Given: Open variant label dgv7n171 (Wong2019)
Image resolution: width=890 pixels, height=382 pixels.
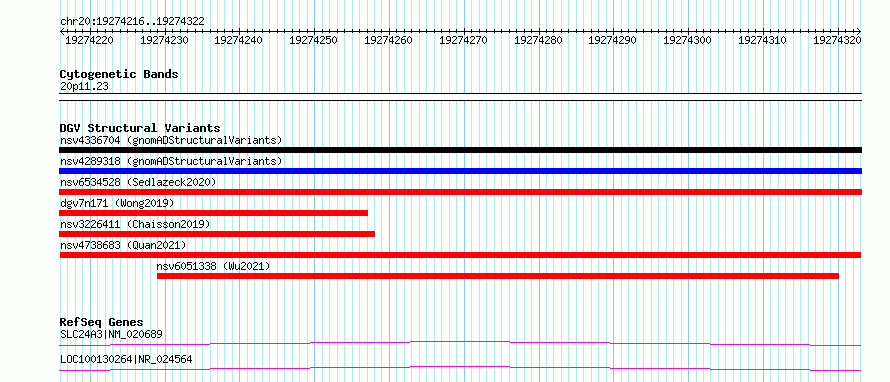Looking at the screenshot, I should click(117, 203).
